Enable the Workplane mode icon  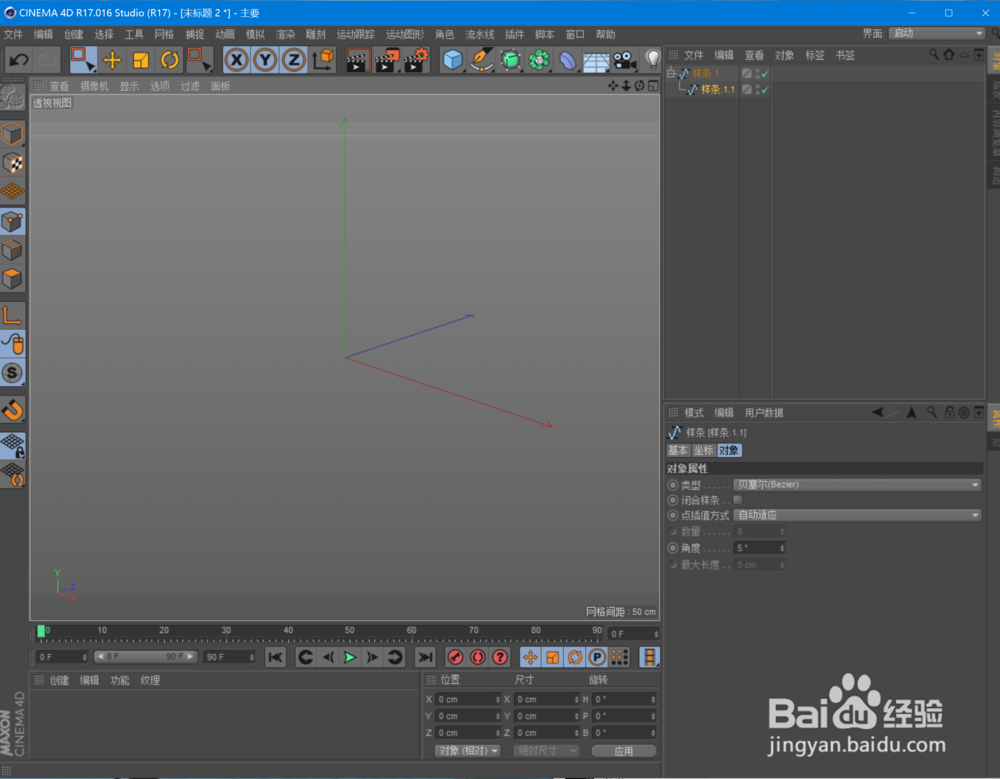click(x=12, y=191)
